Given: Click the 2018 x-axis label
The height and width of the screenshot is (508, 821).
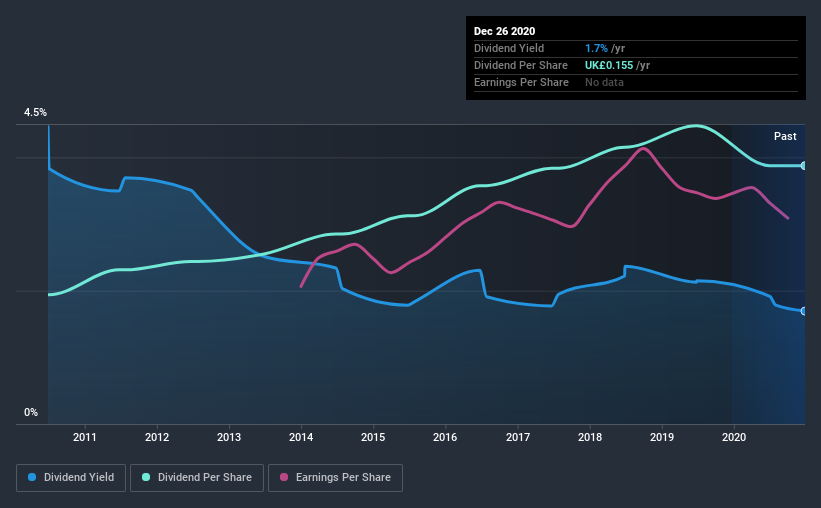Looking at the screenshot, I should pyautogui.click(x=590, y=437).
